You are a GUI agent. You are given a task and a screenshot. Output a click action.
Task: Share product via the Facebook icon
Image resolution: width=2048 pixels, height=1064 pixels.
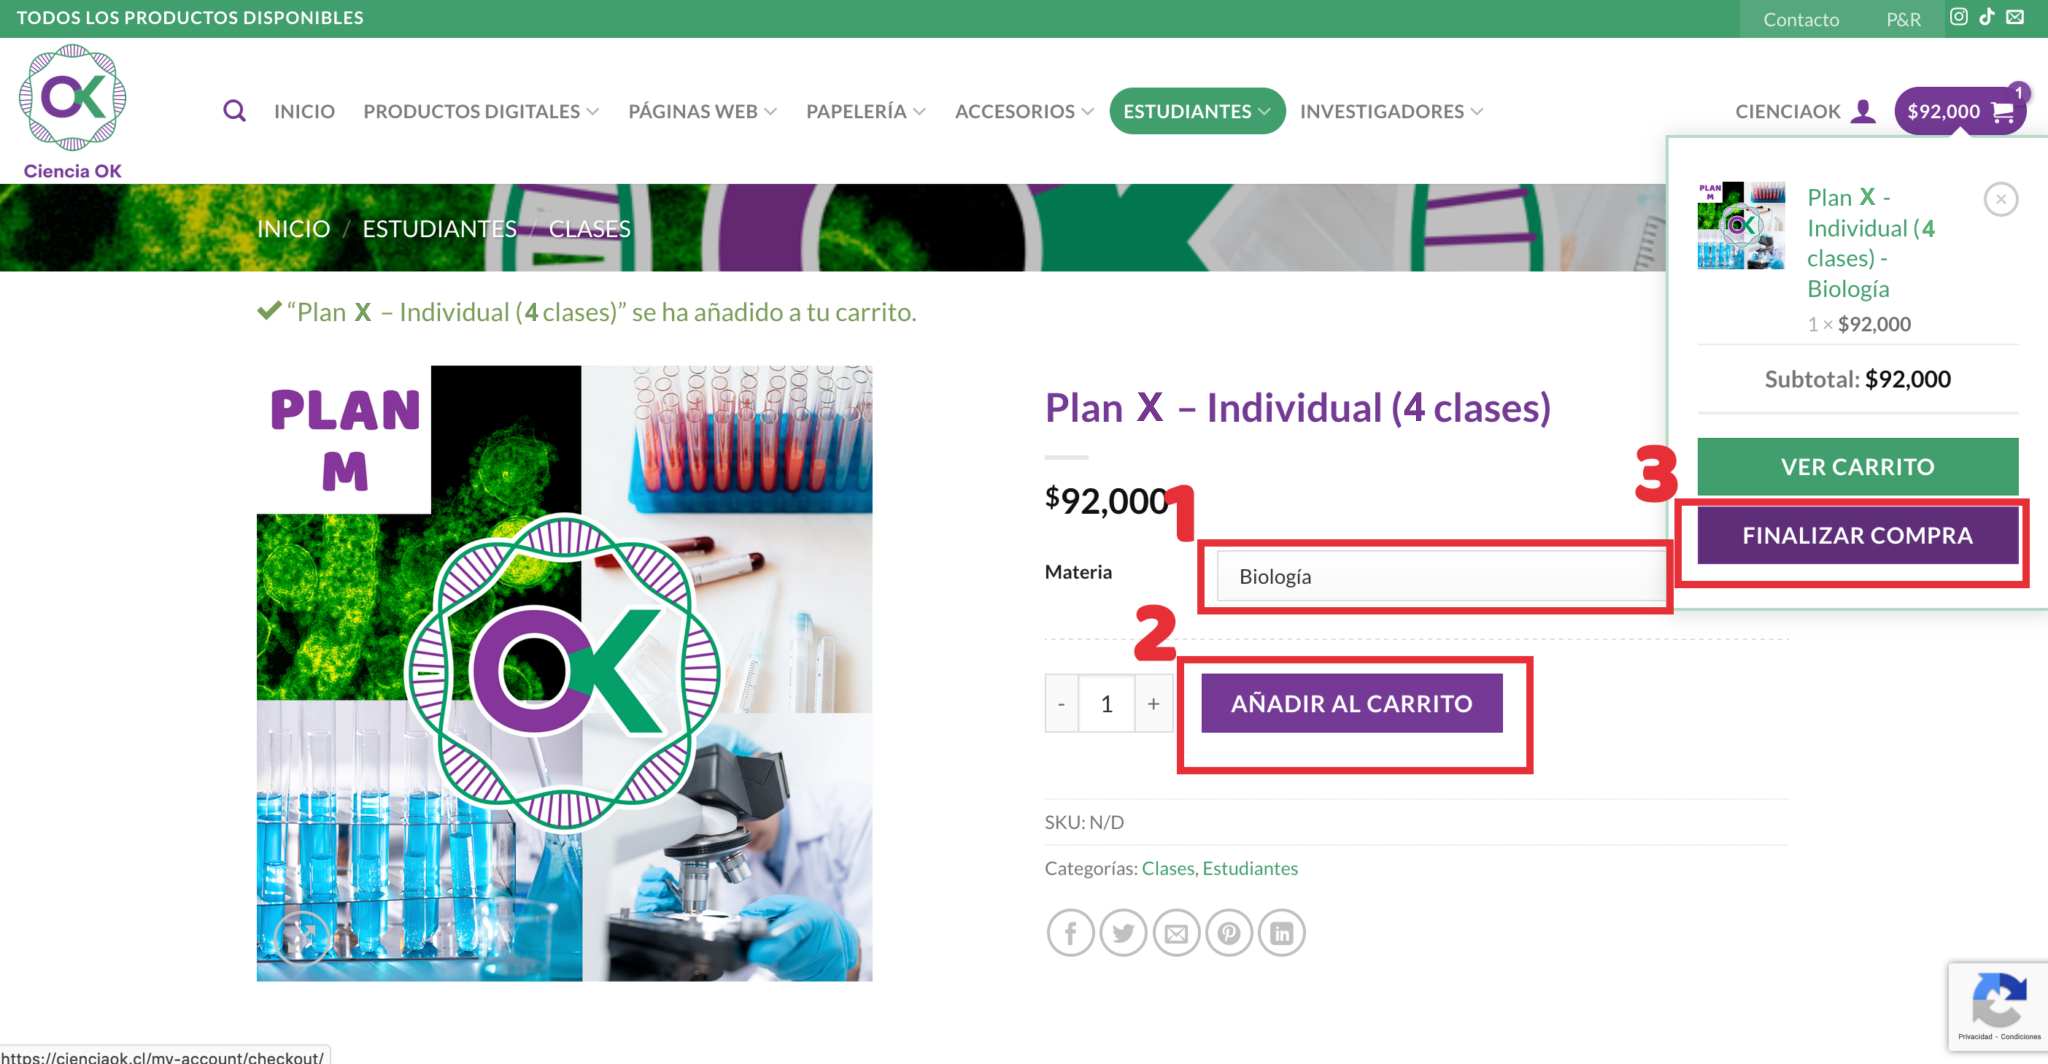(1070, 932)
